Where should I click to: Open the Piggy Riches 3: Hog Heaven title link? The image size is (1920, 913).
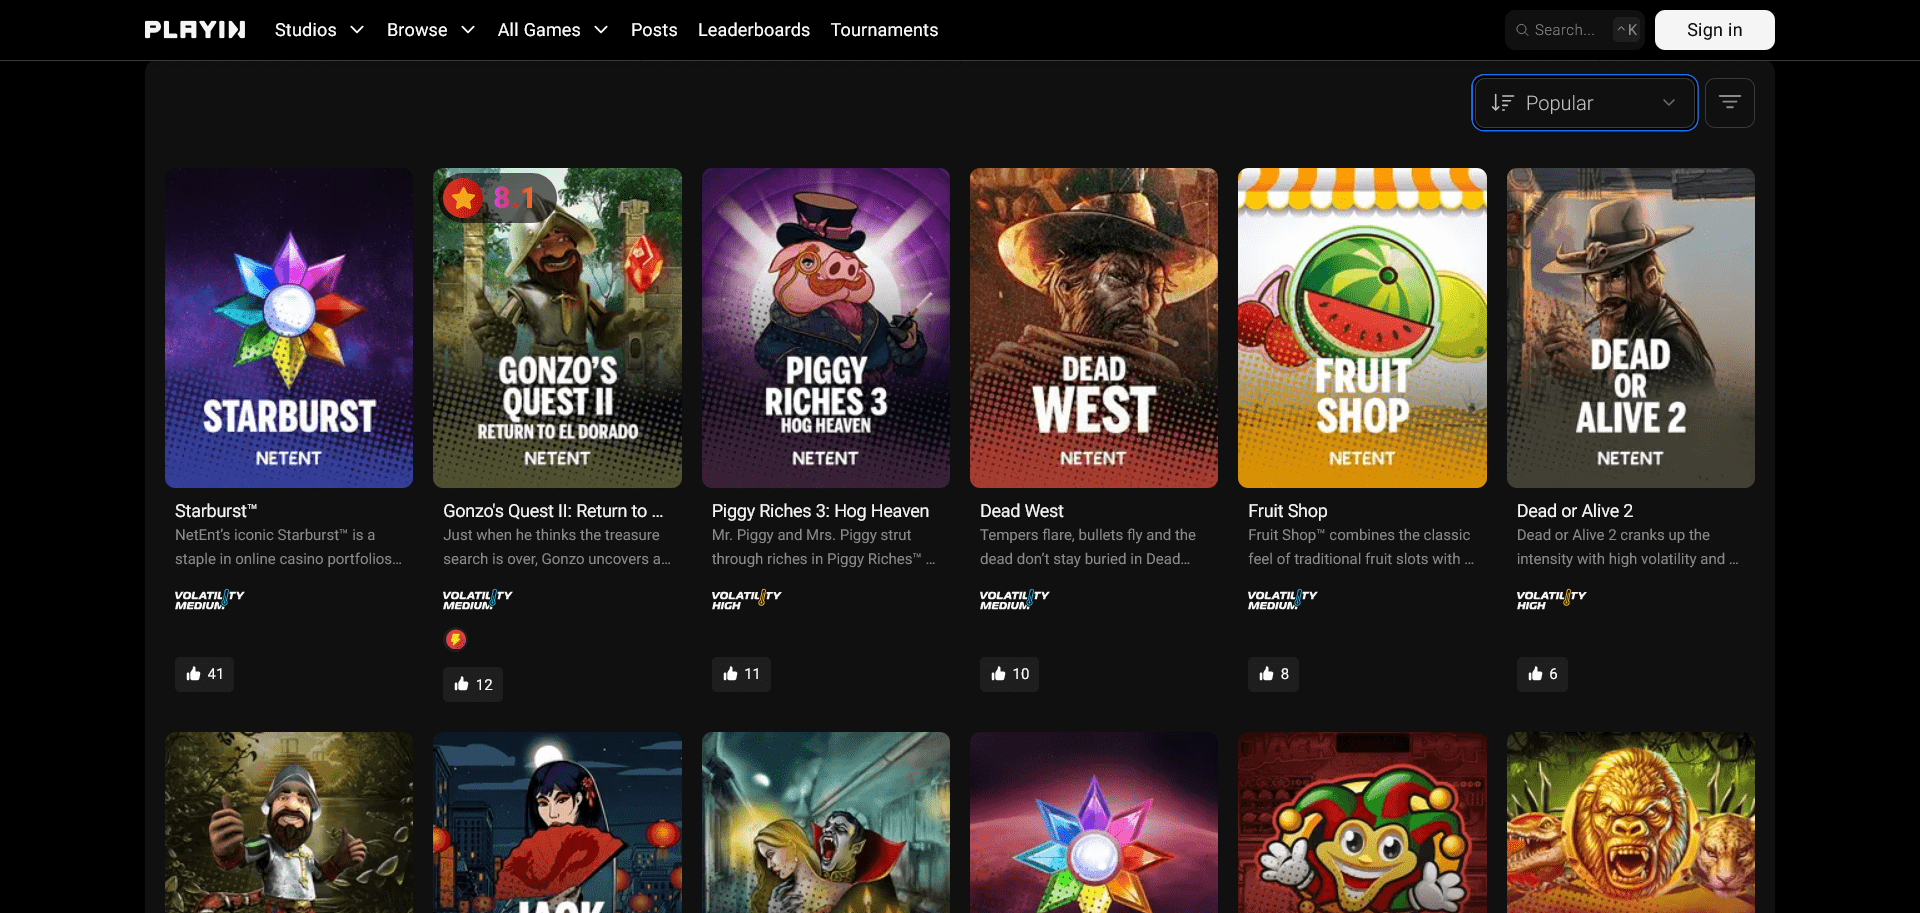(x=820, y=511)
